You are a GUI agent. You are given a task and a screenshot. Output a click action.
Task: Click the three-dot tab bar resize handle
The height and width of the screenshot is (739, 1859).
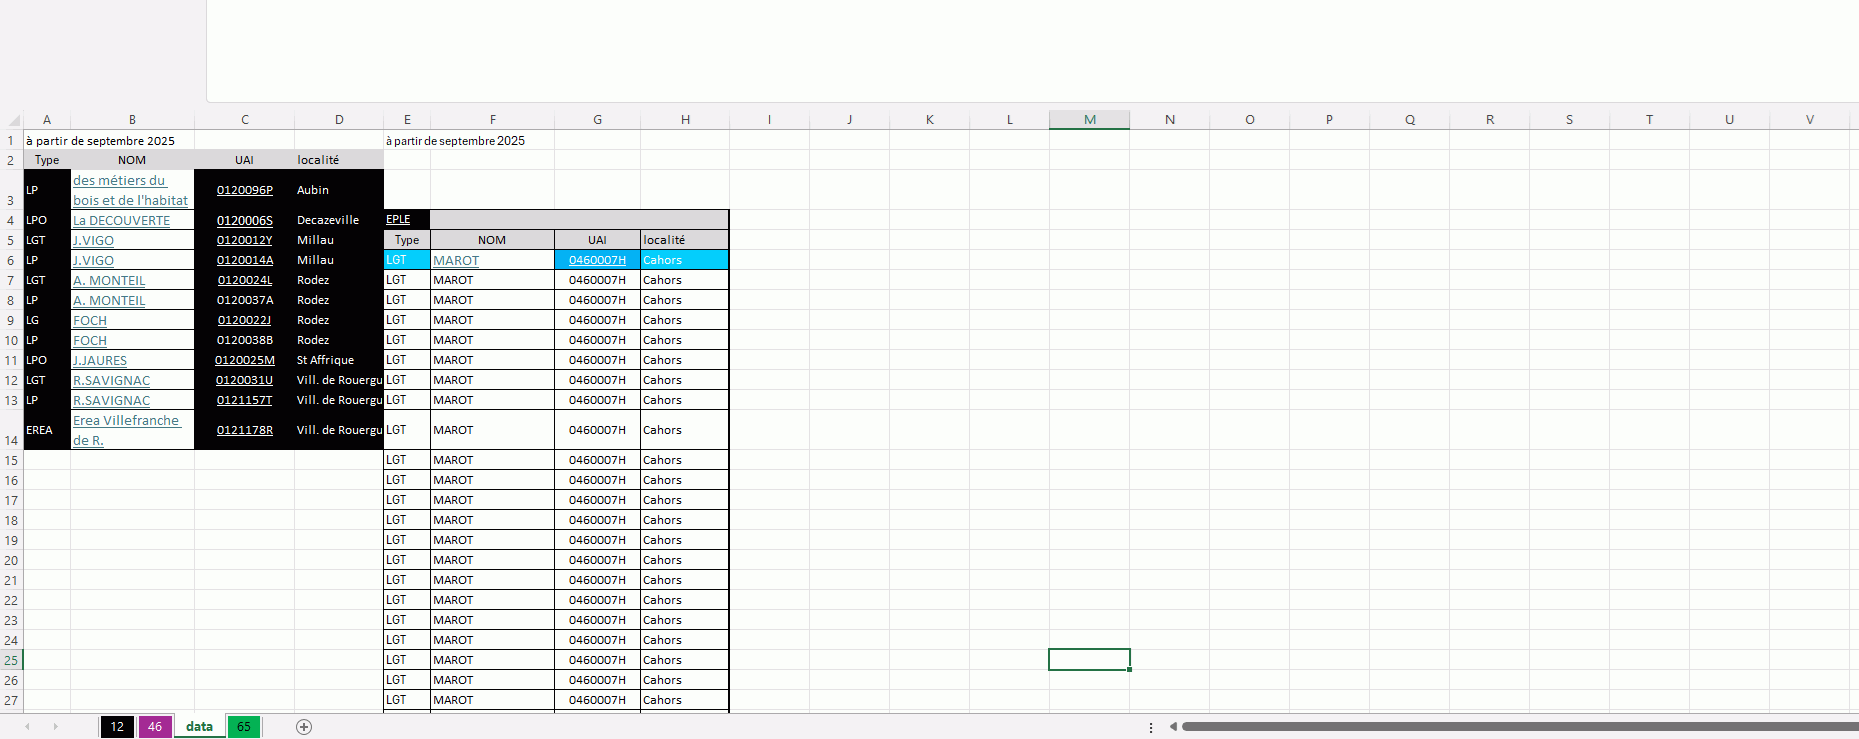tap(1151, 727)
